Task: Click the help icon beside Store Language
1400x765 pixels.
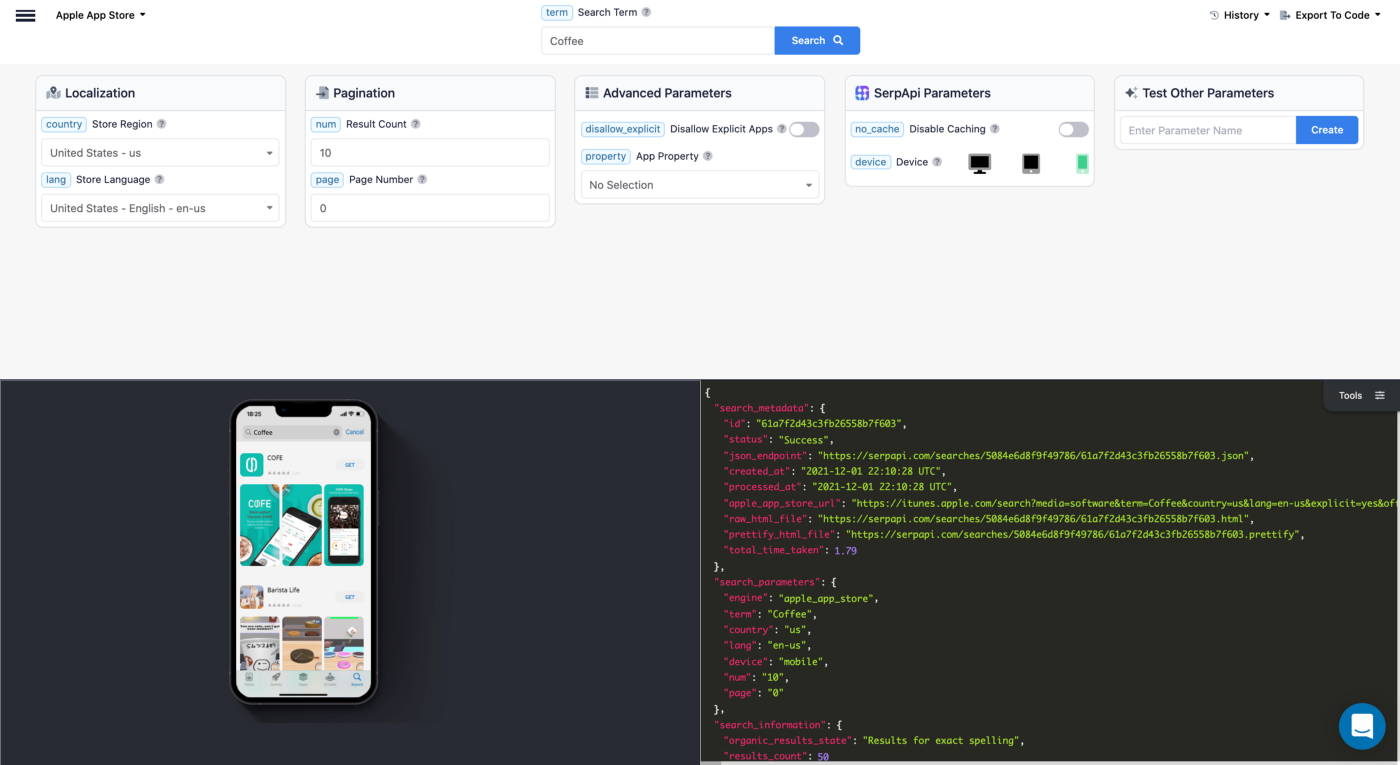Action: (159, 180)
